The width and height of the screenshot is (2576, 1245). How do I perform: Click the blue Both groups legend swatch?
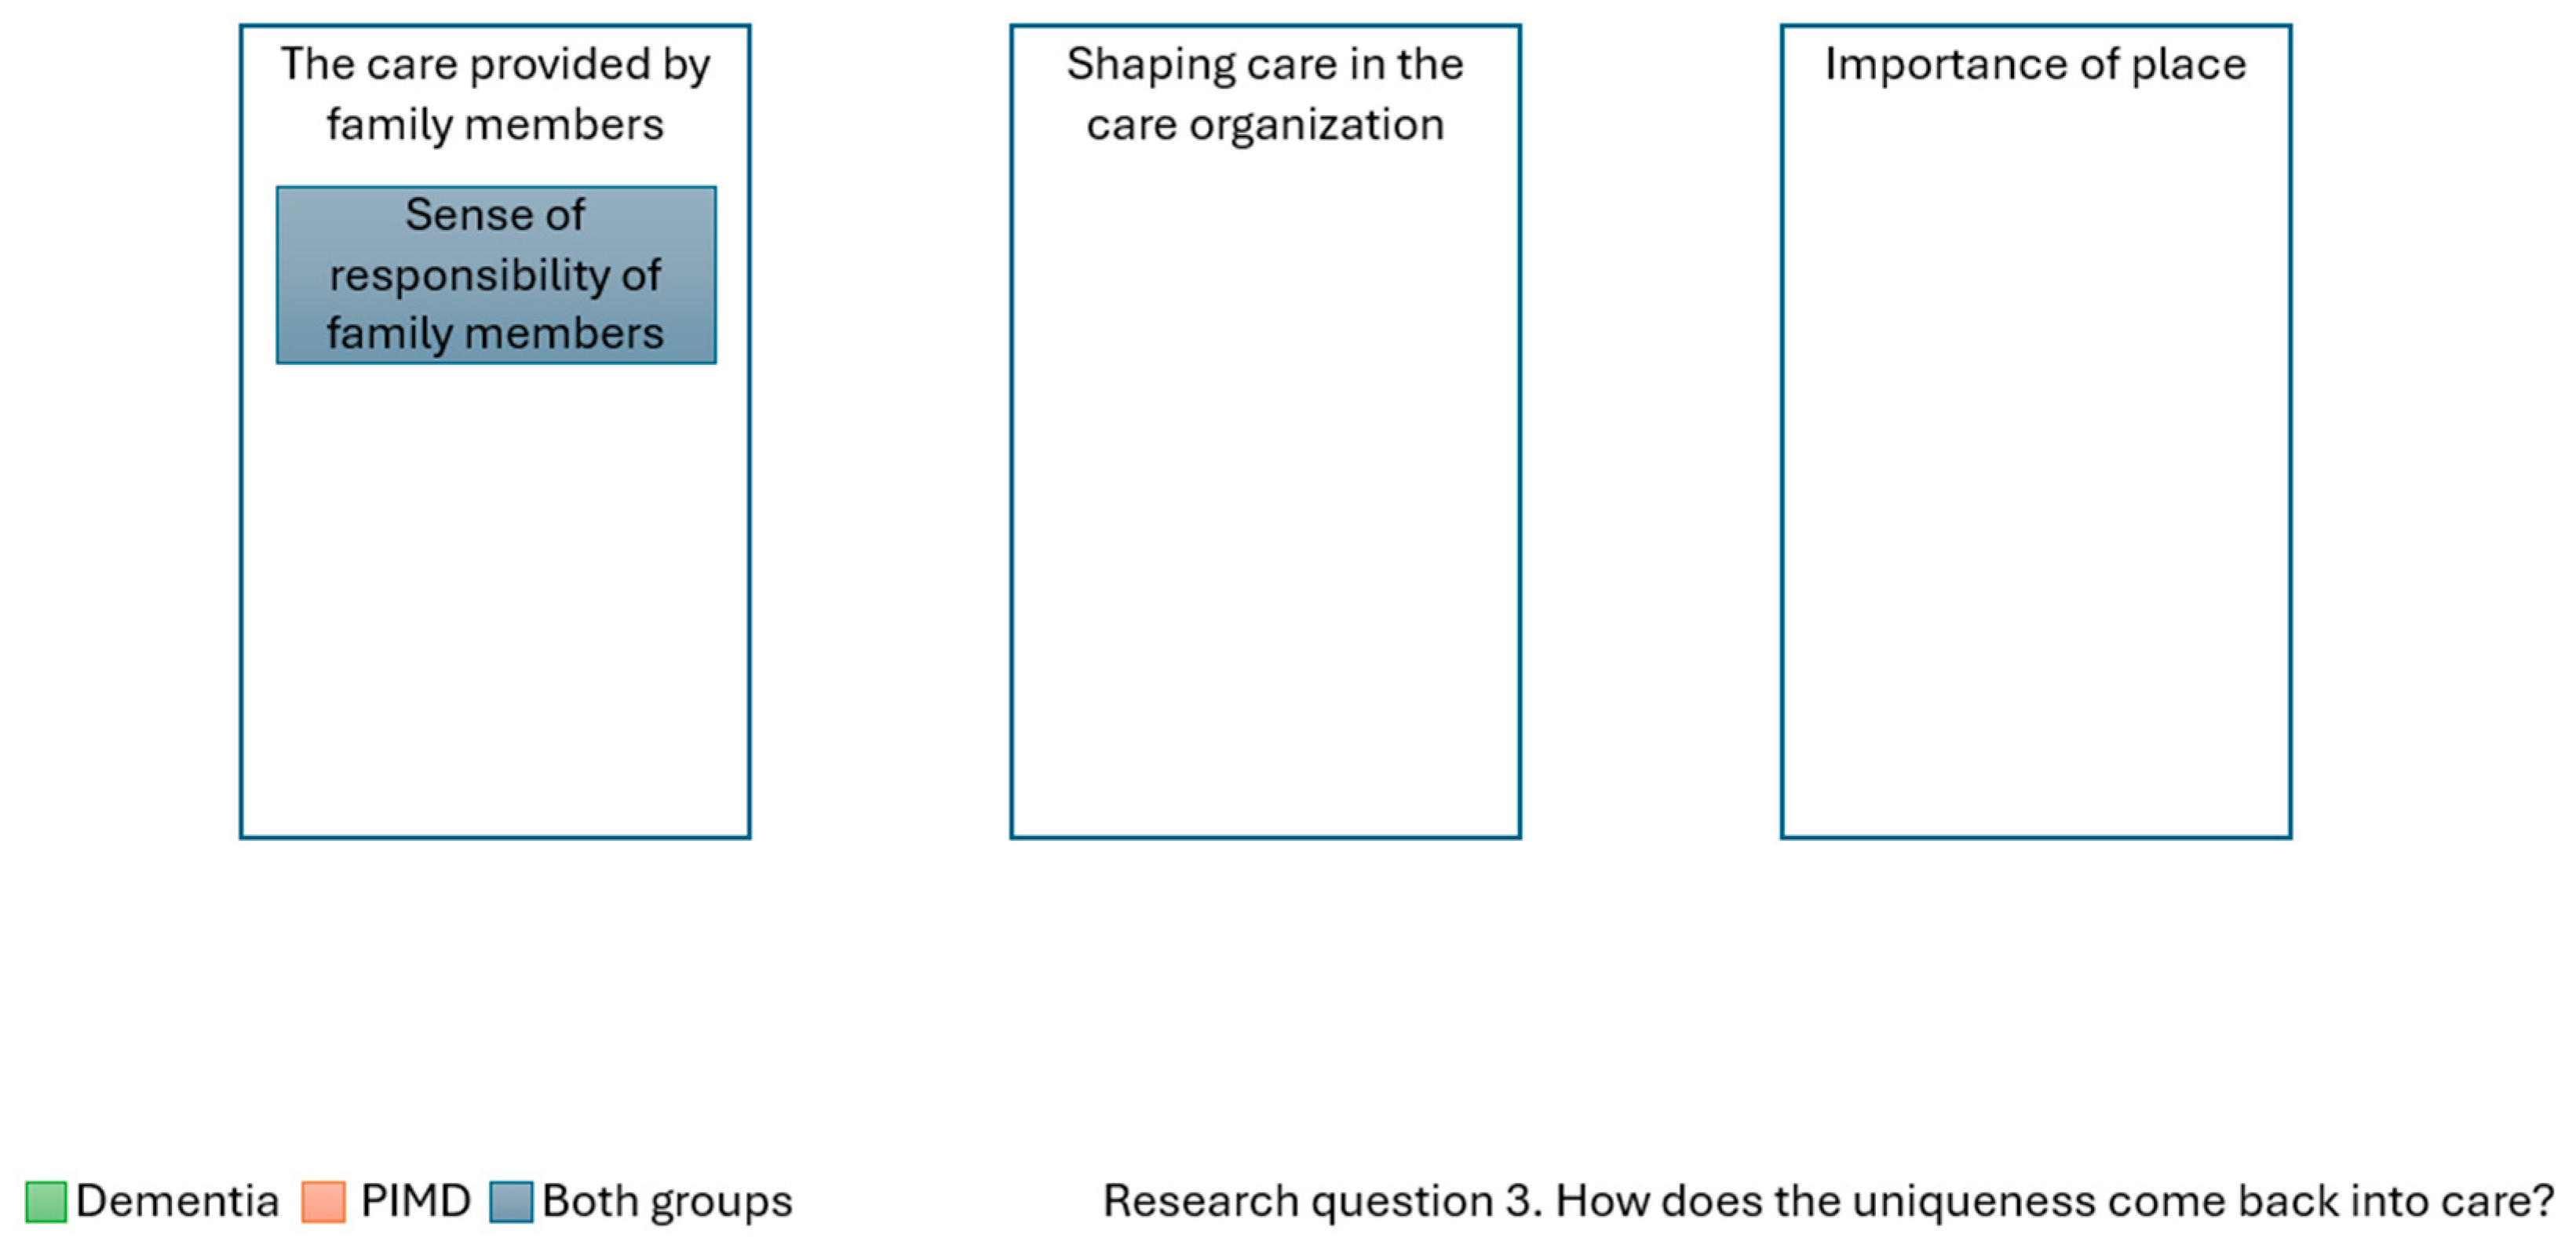coord(510,1201)
